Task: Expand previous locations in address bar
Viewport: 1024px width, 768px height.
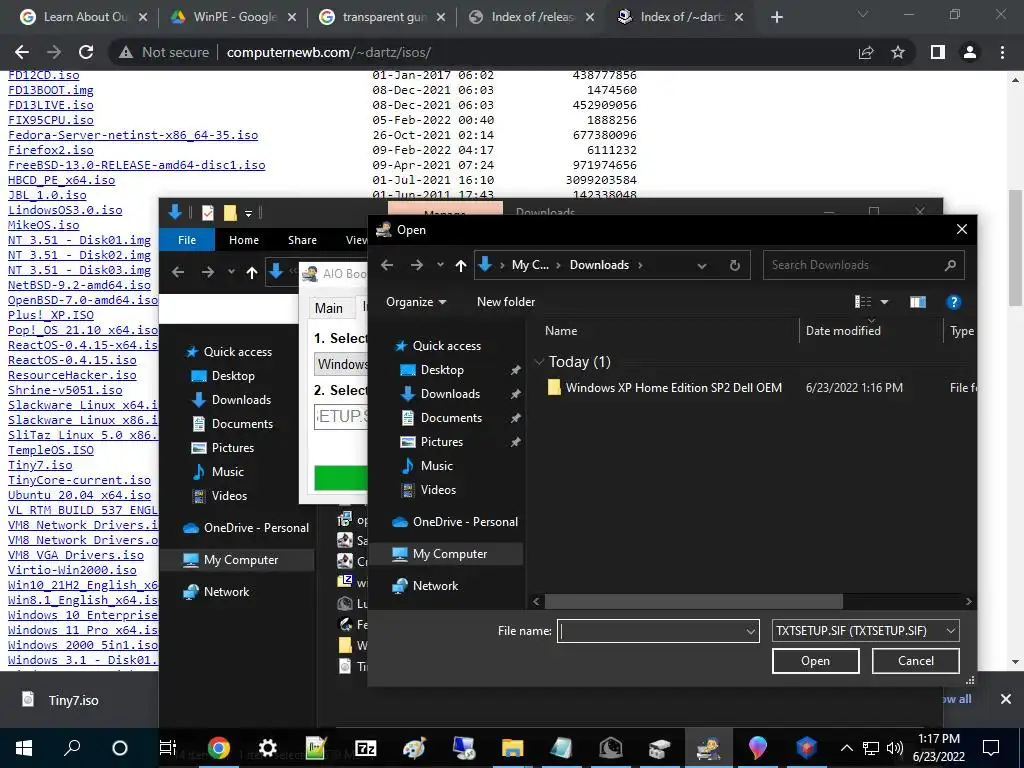Action: [x=702, y=265]
